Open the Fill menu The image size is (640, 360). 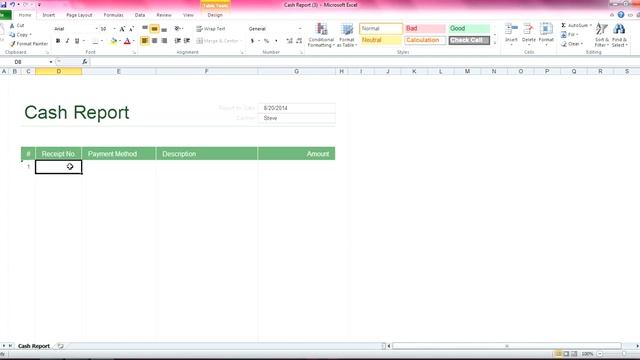pos(570,35)
